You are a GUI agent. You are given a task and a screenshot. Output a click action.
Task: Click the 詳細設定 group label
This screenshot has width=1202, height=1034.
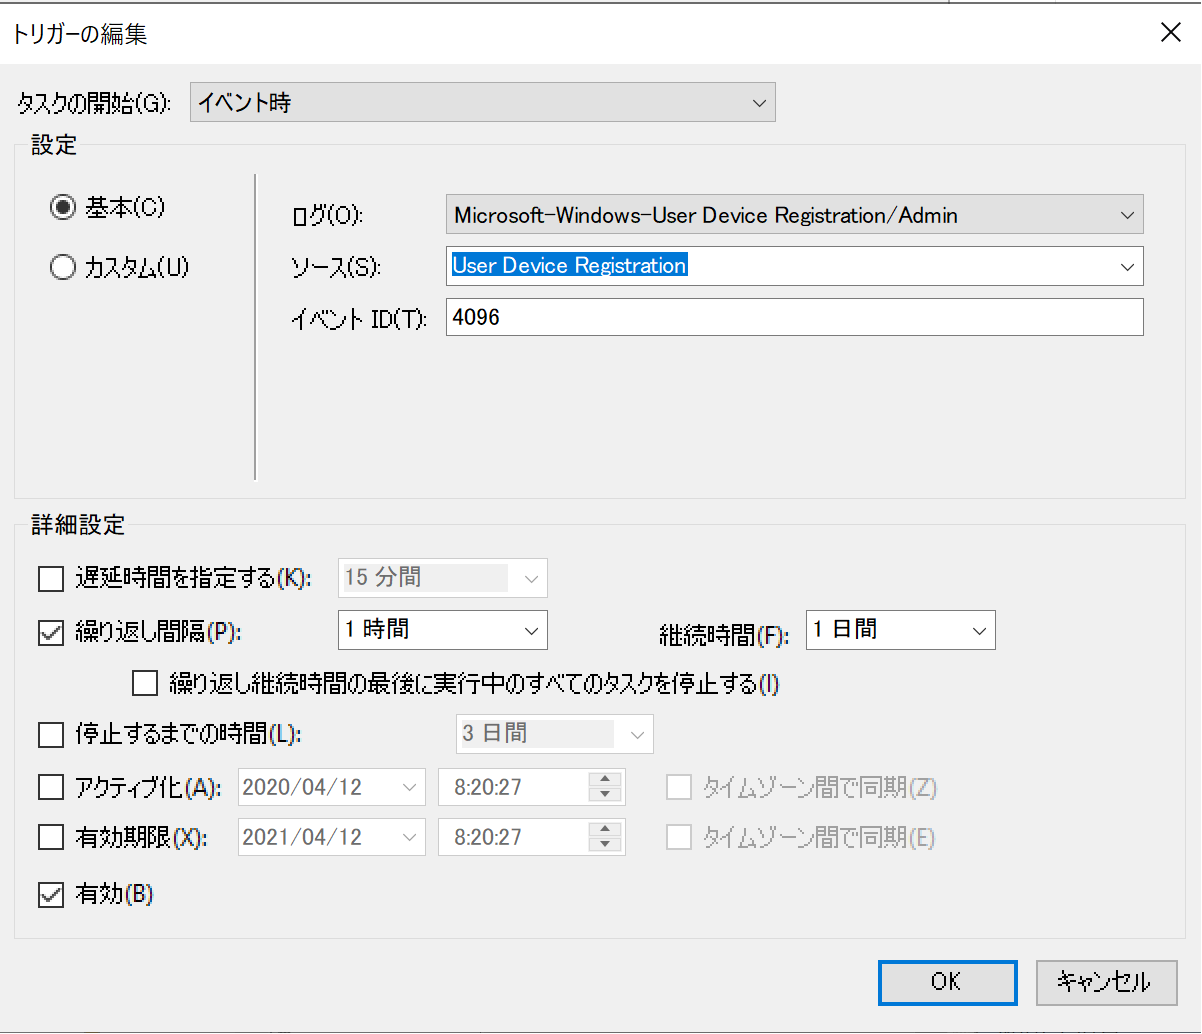pos(78,524)
